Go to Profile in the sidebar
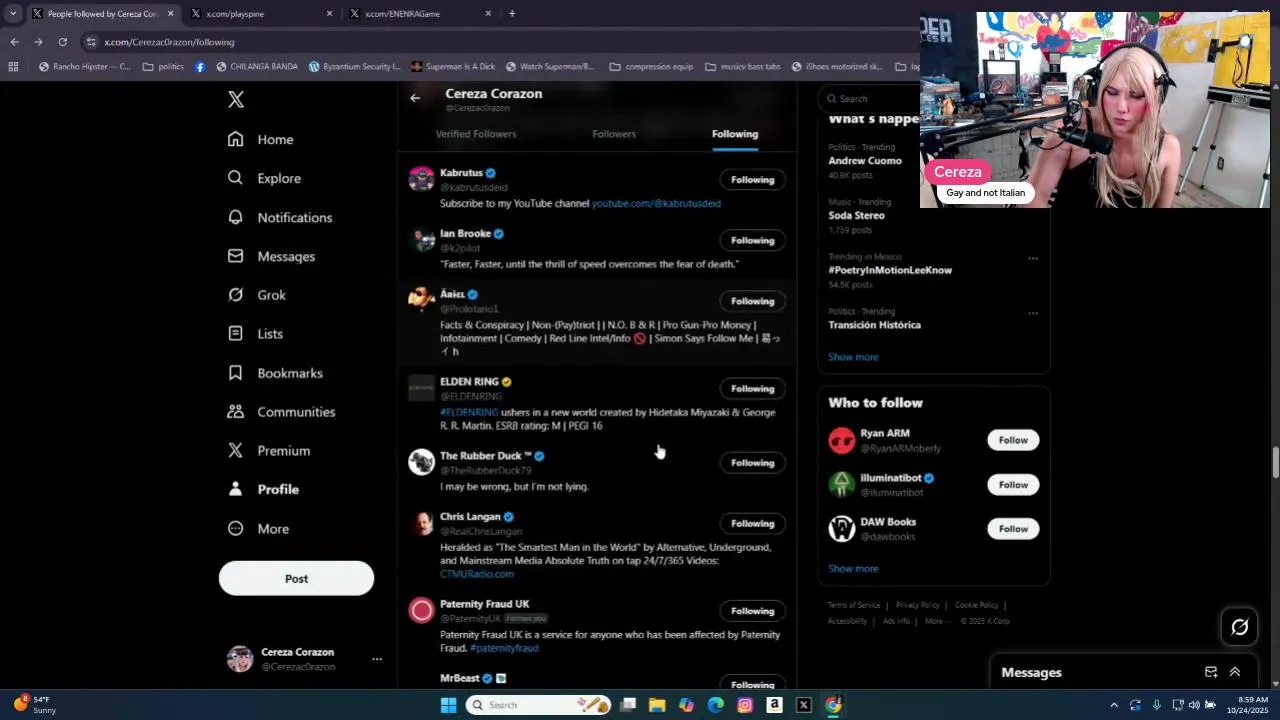The width and height of the screenshot is (1280, 720). pos(263,489)
